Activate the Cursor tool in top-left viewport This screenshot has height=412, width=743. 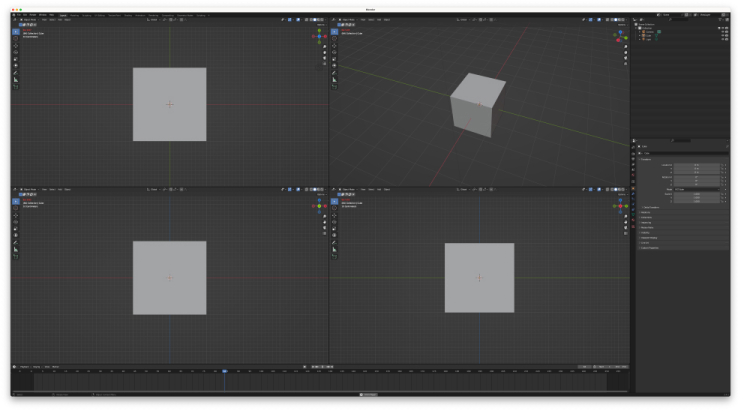coord(16,38)
